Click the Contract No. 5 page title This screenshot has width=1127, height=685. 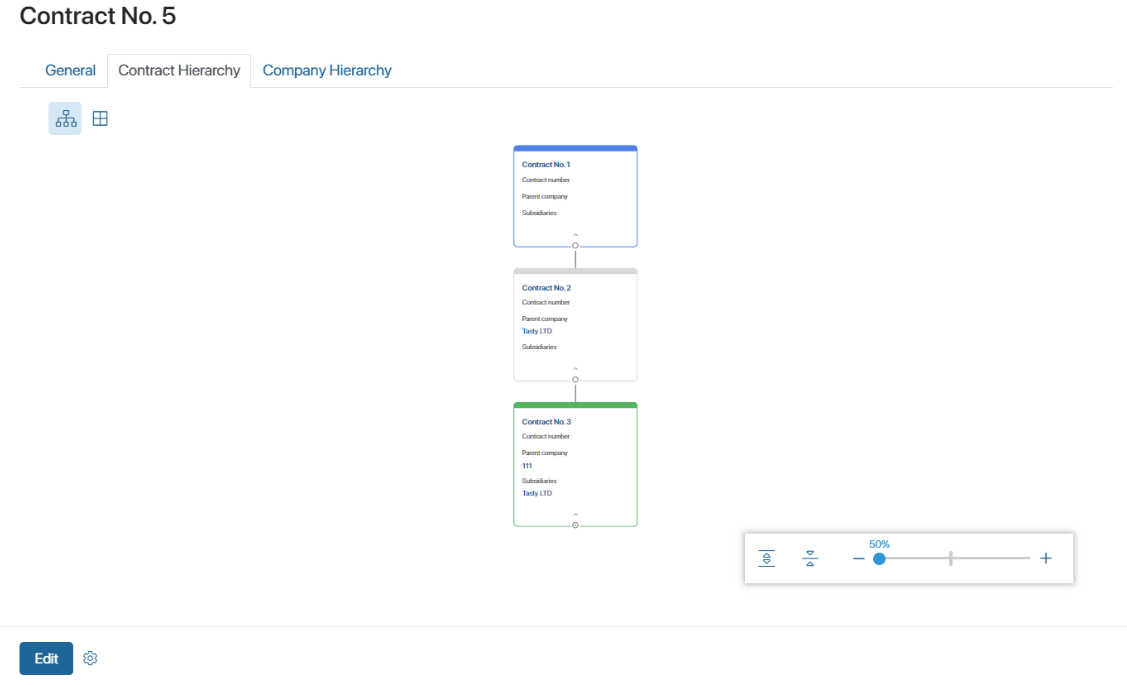98,16
